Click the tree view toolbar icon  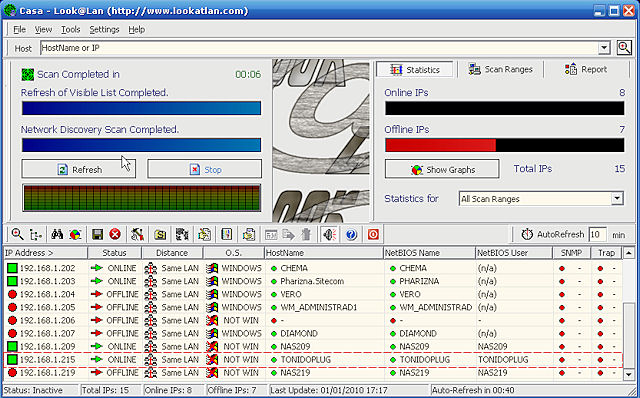click(x=36, y=234)
